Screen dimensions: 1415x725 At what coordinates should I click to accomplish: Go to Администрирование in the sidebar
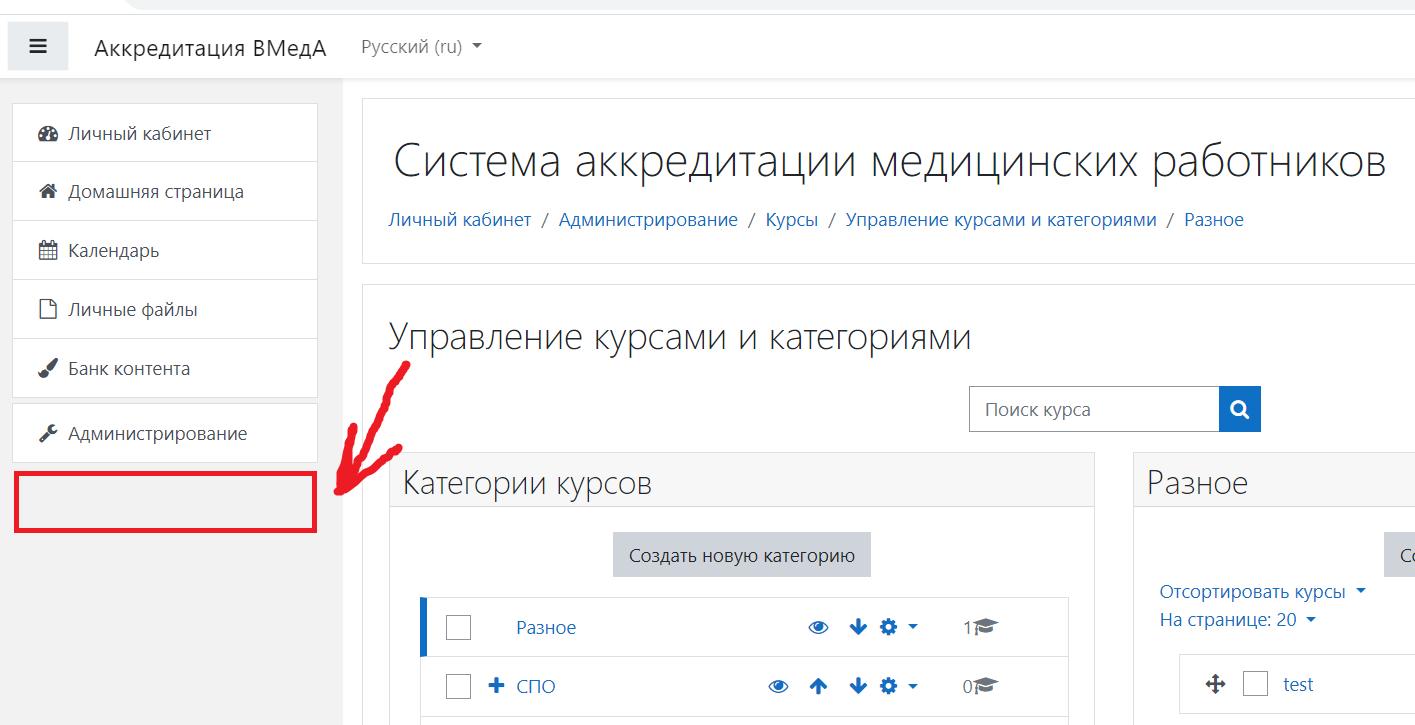click(157, 434)
